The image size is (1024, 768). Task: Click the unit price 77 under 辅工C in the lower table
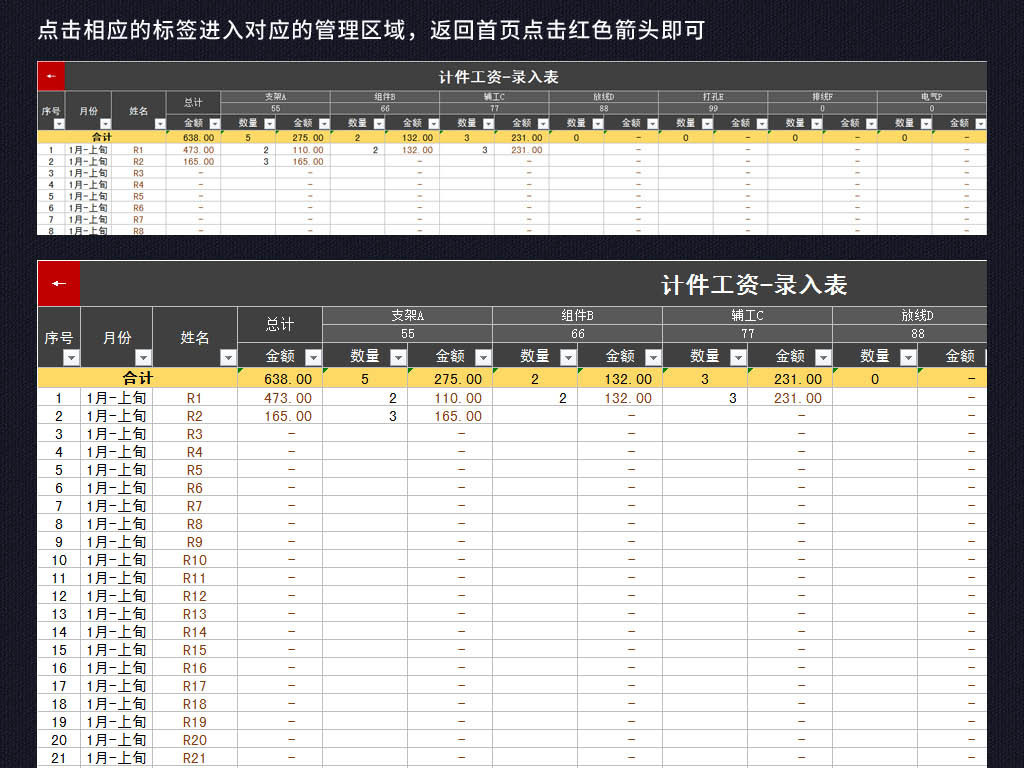pos(747,334)
